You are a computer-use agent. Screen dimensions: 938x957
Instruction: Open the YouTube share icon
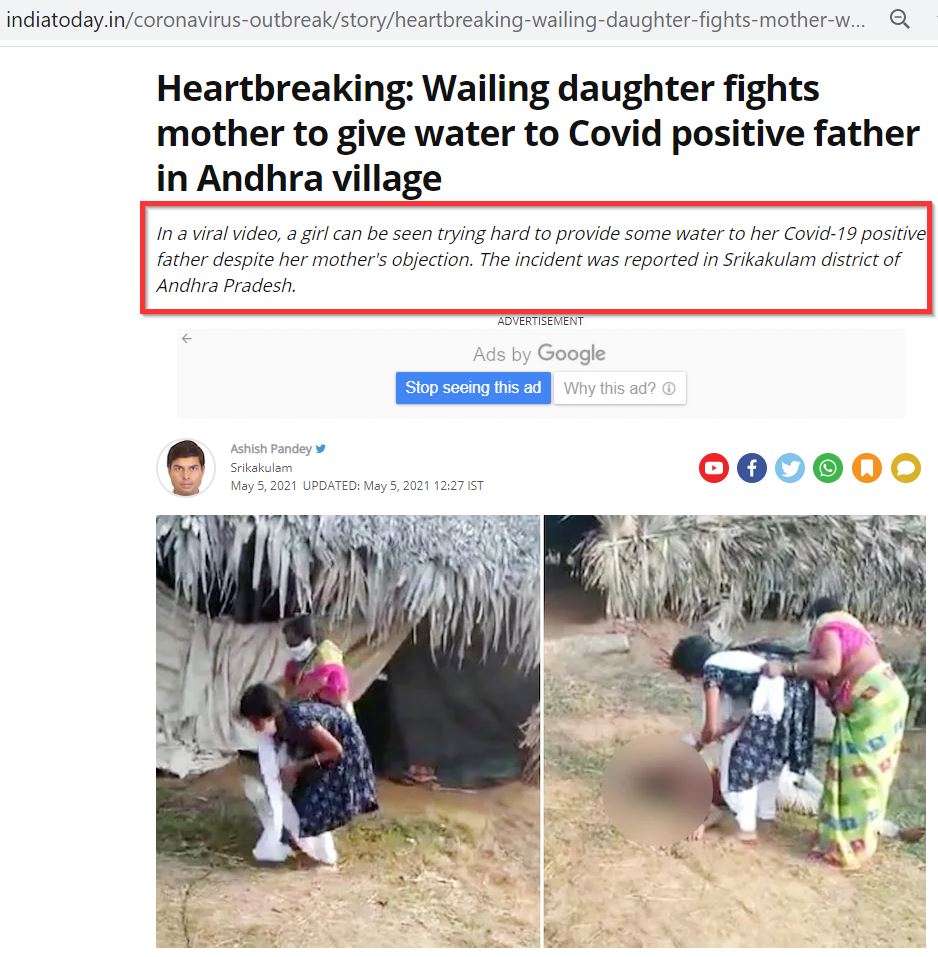pyautogui.click(x=713, y=468)
